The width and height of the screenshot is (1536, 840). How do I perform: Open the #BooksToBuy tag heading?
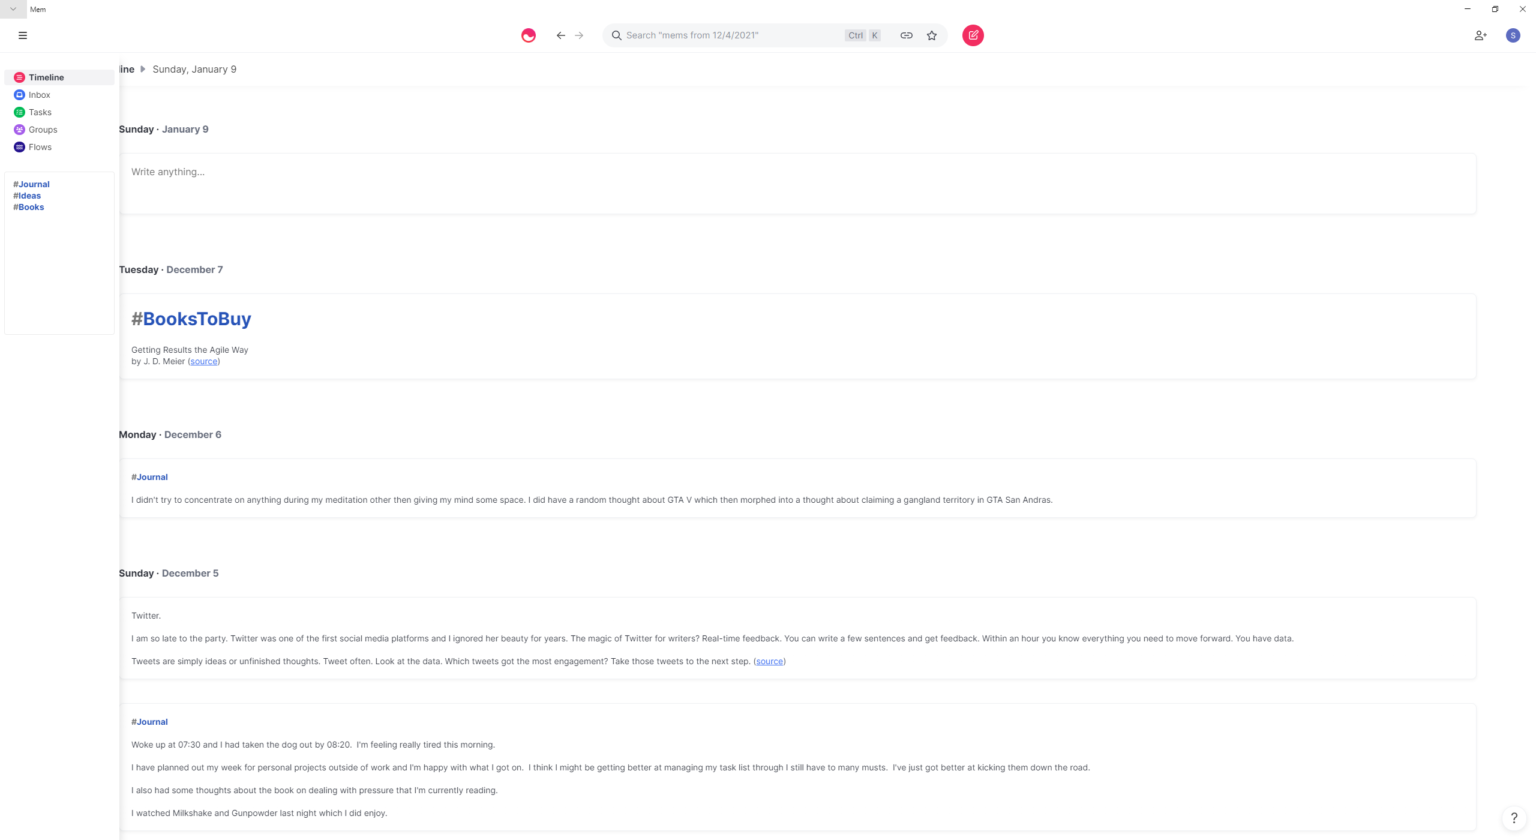[x=191, y=319]
